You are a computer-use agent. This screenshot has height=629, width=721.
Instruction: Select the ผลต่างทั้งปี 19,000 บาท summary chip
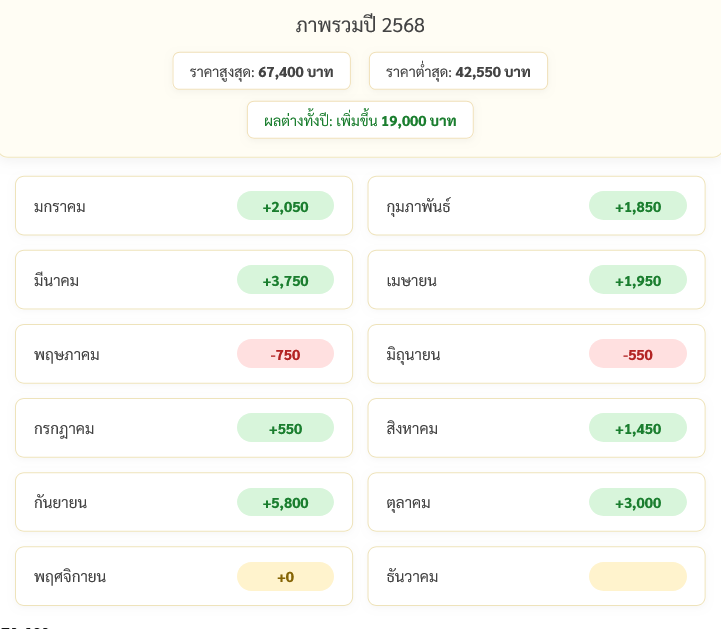pos(360,121)
